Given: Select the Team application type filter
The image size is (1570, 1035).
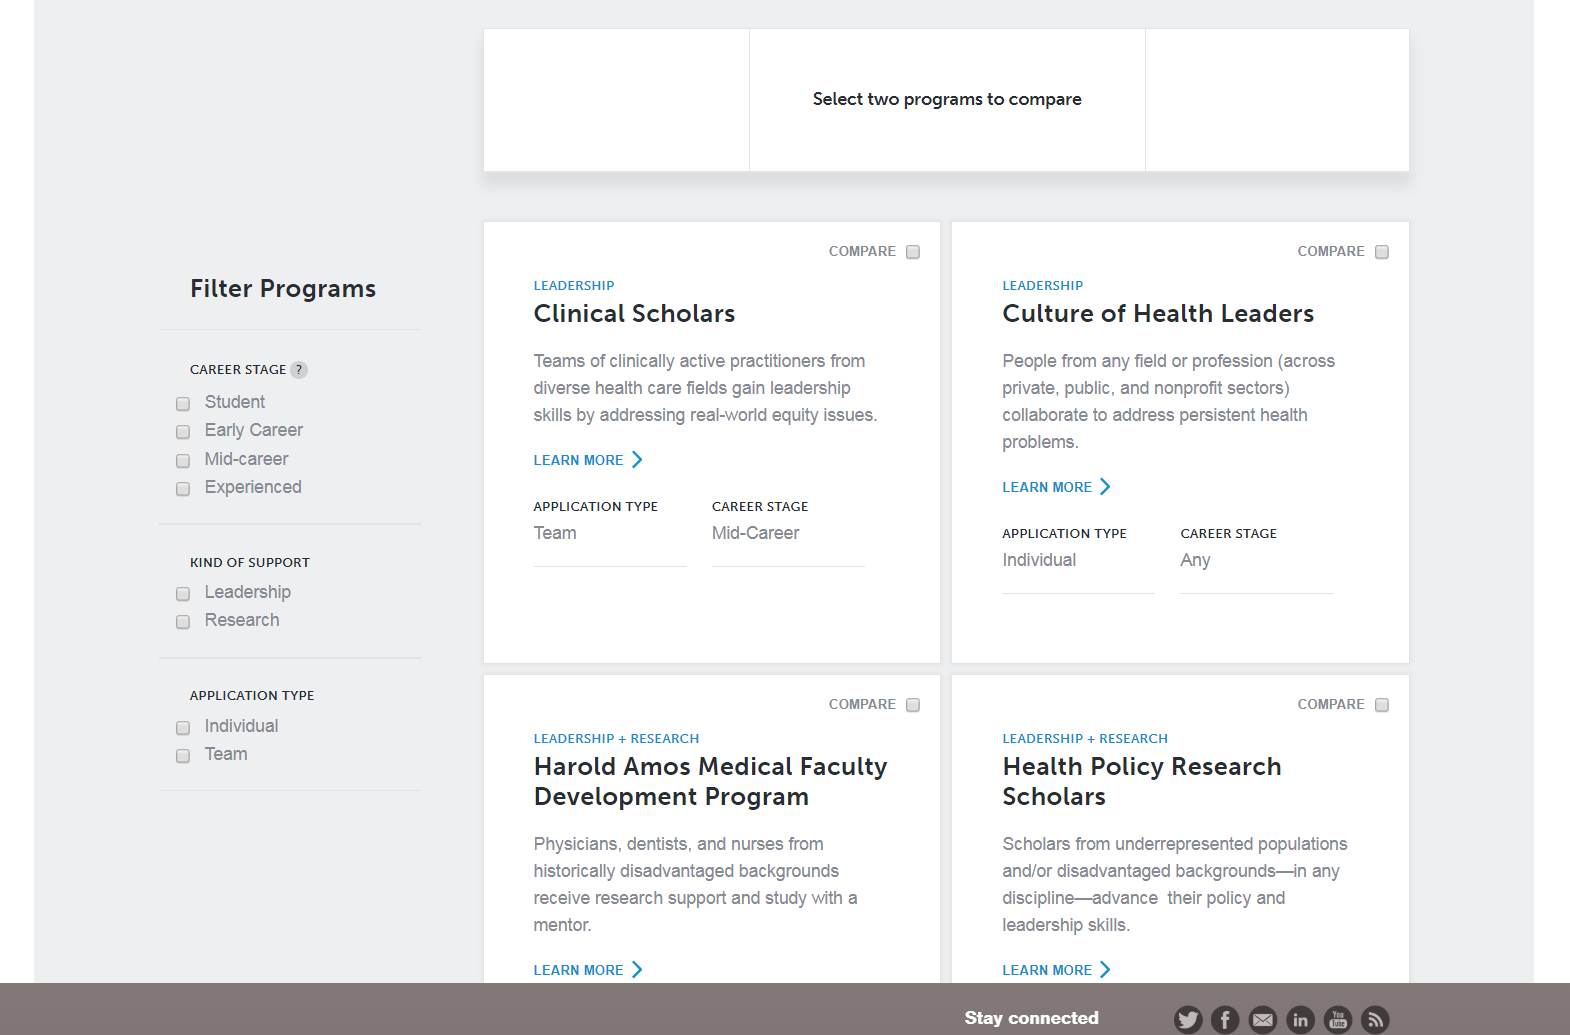Looking at the screenshot, I should 183,756.
